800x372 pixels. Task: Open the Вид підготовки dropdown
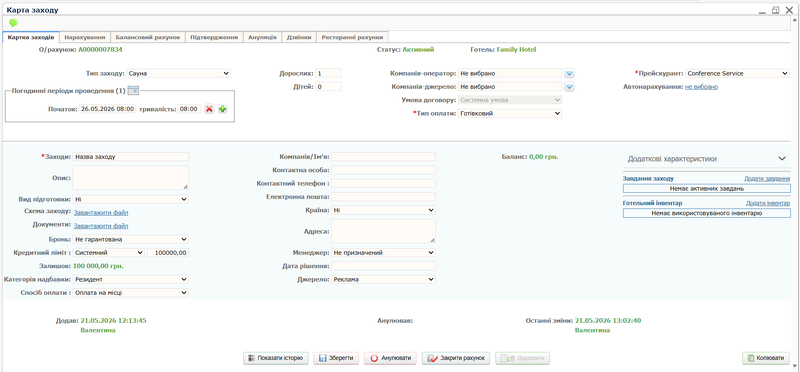[131, 199]
